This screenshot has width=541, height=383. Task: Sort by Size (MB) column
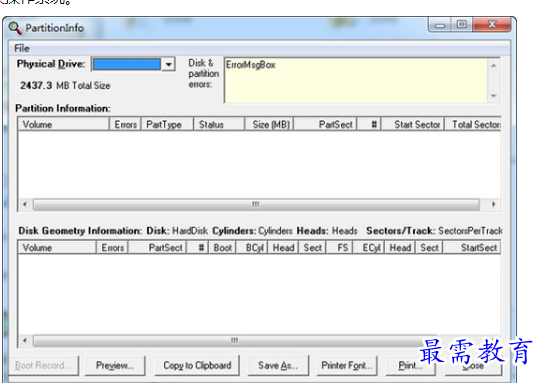(269, 124)
